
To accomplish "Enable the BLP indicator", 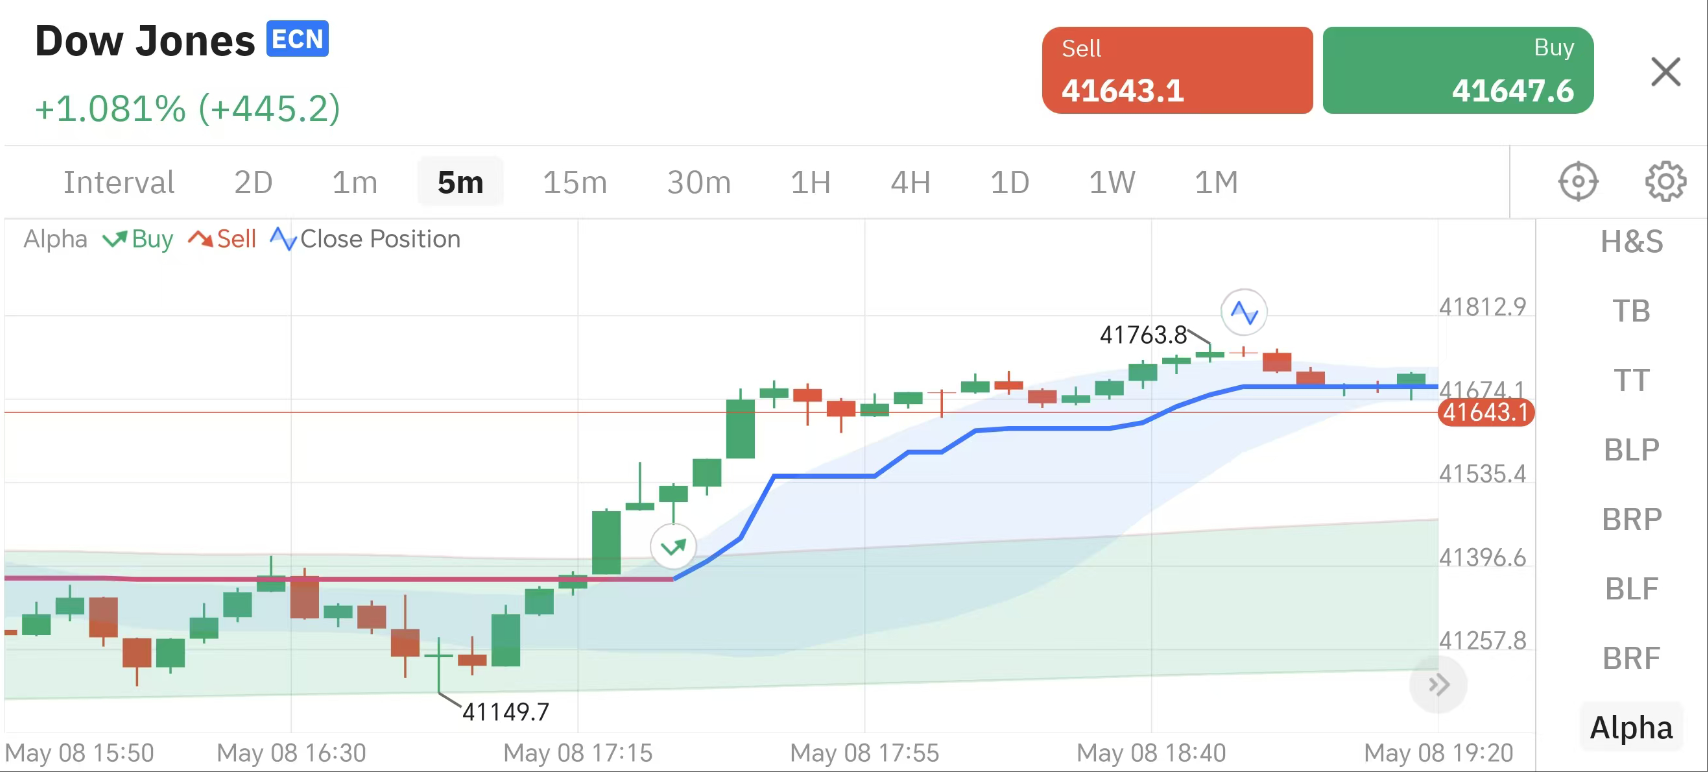I will [1632, 450].
